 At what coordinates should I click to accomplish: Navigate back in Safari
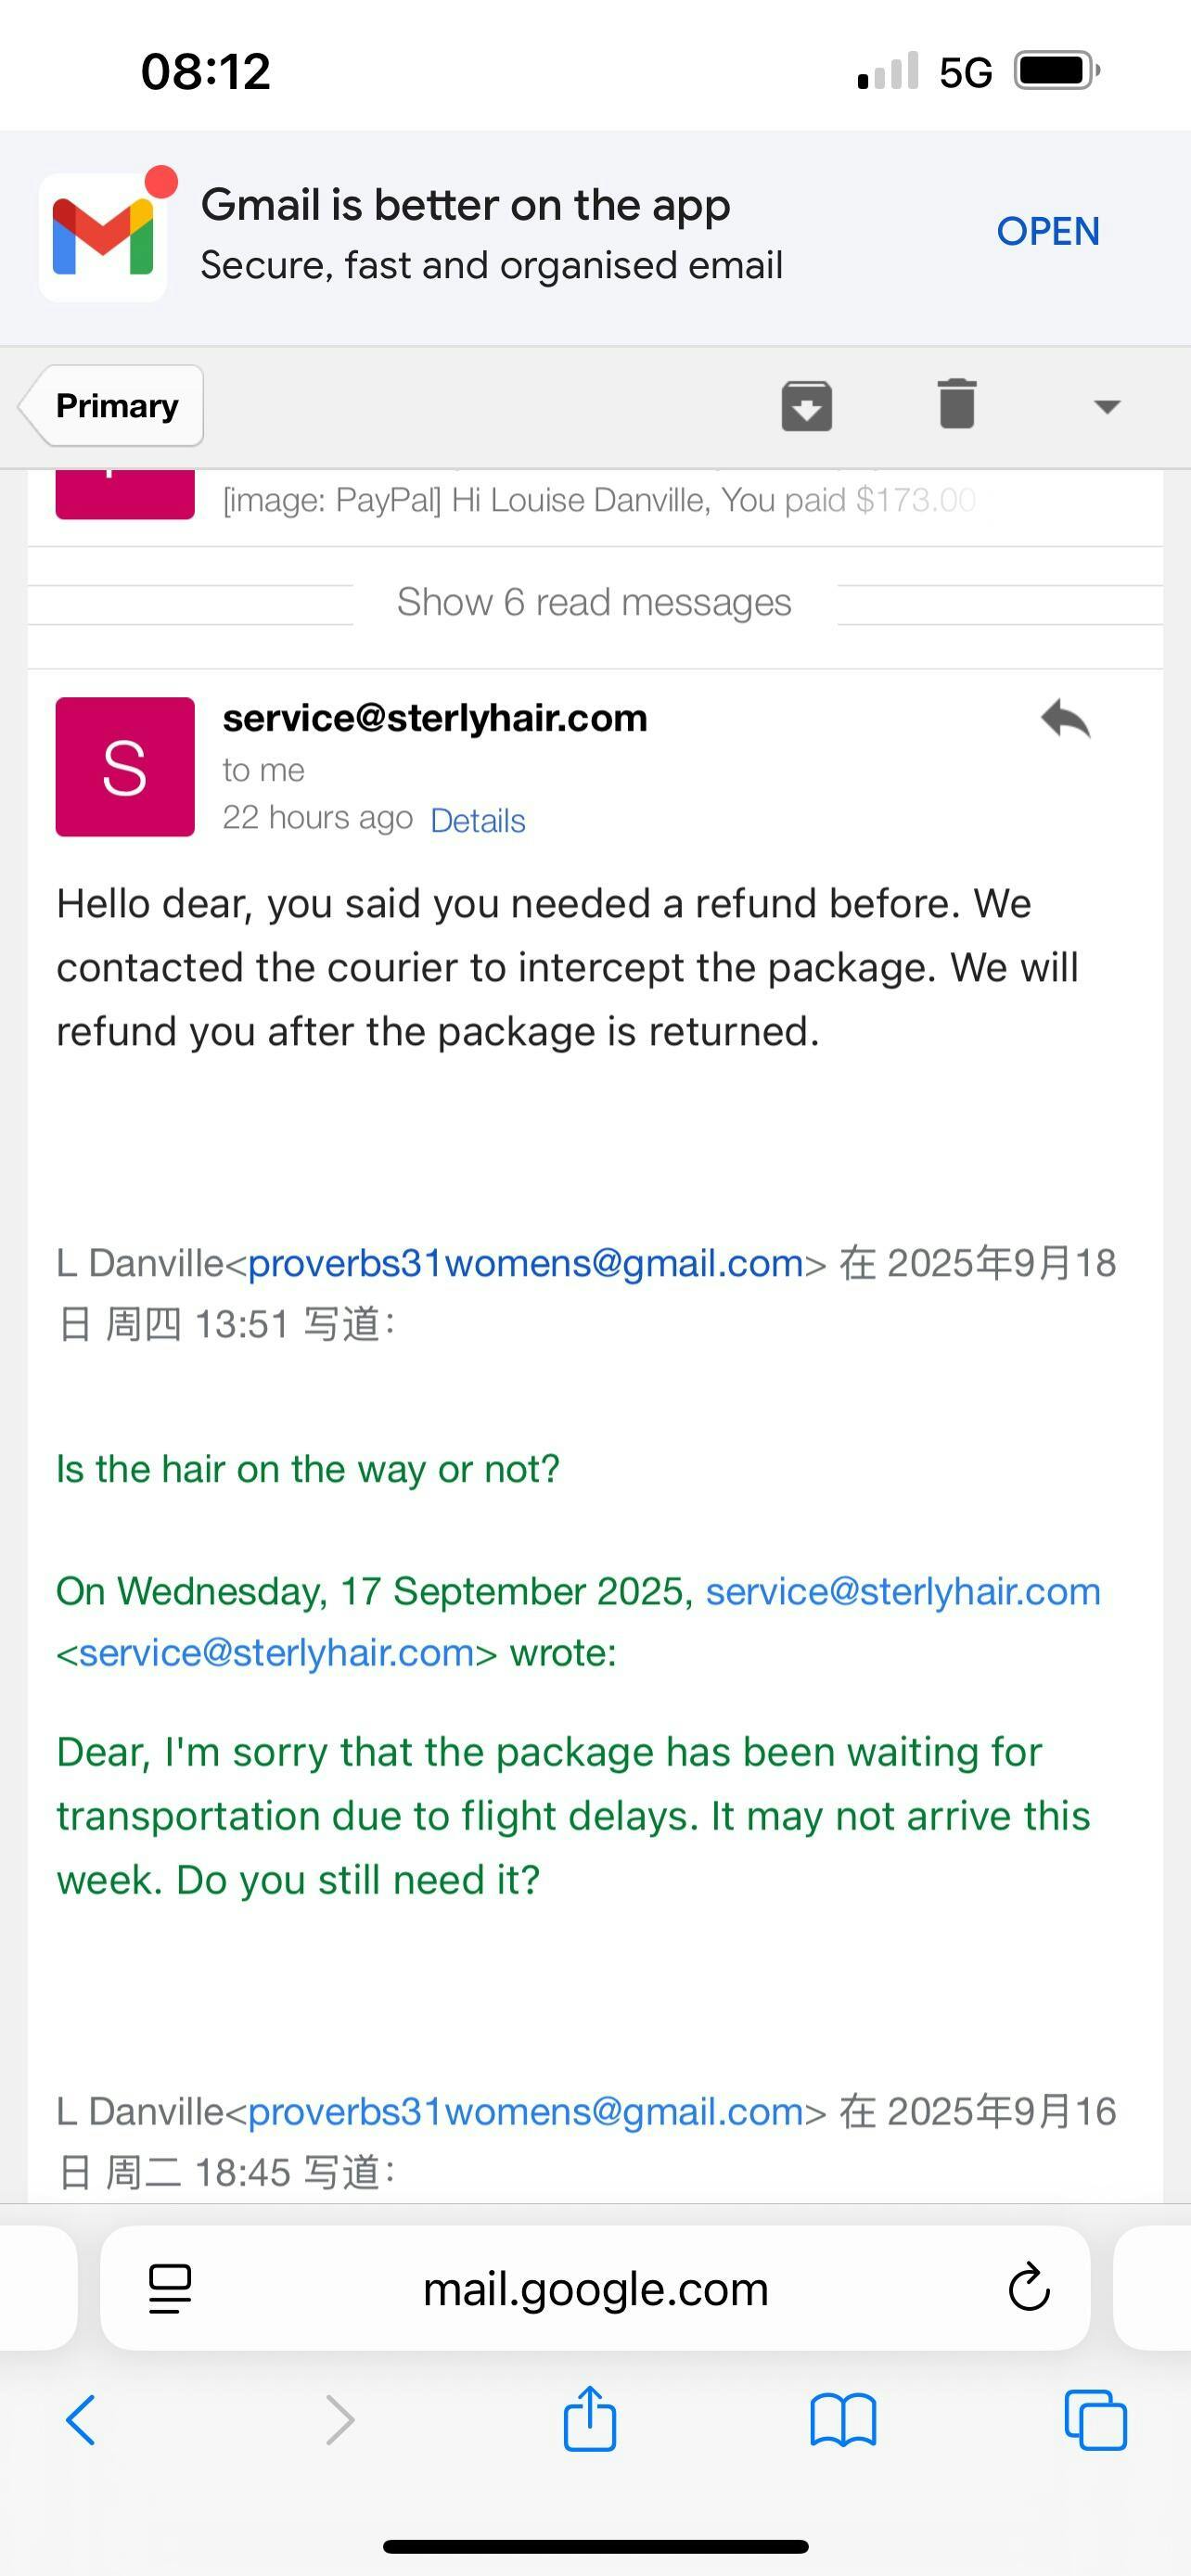coord(80,2421)
